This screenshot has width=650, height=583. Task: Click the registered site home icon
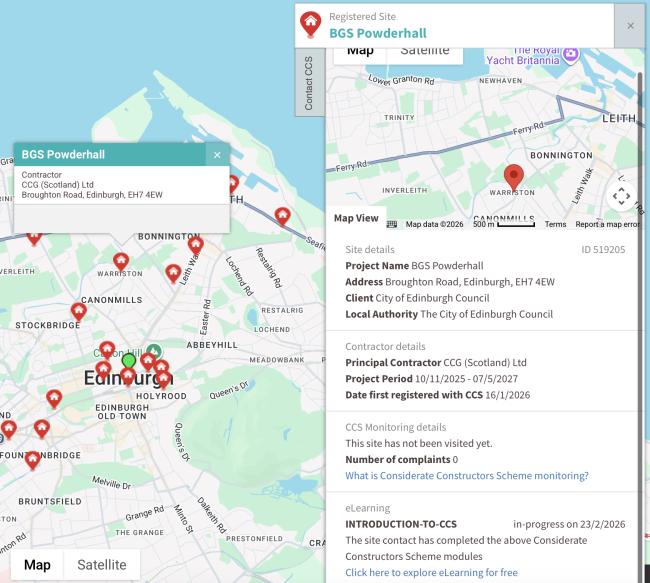coord(312,23)
